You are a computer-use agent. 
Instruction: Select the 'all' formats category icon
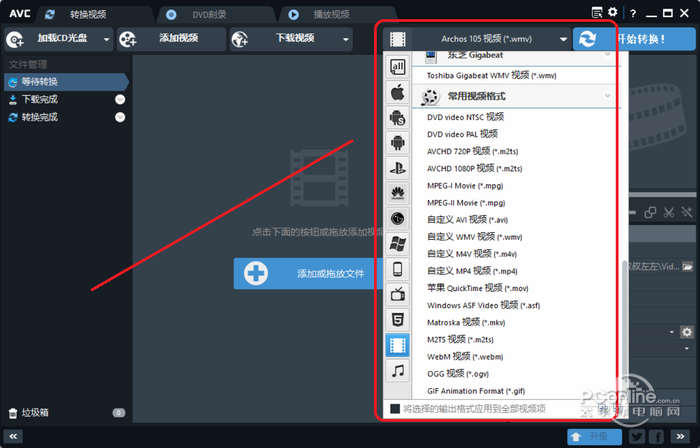click(397, 67)
